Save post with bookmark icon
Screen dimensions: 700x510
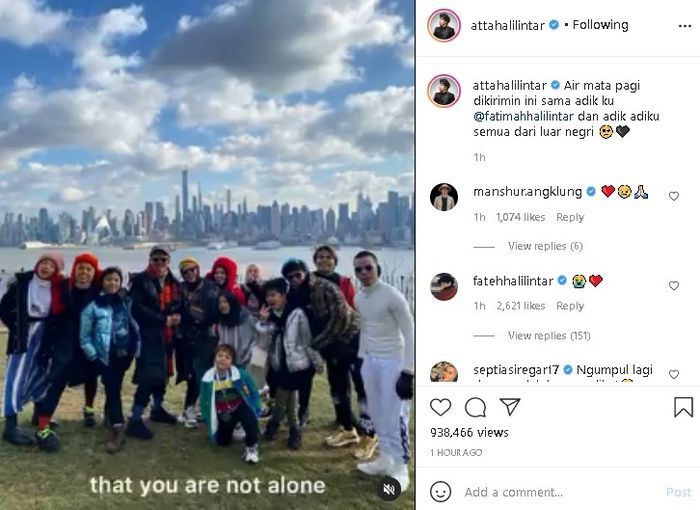(683, 407)
